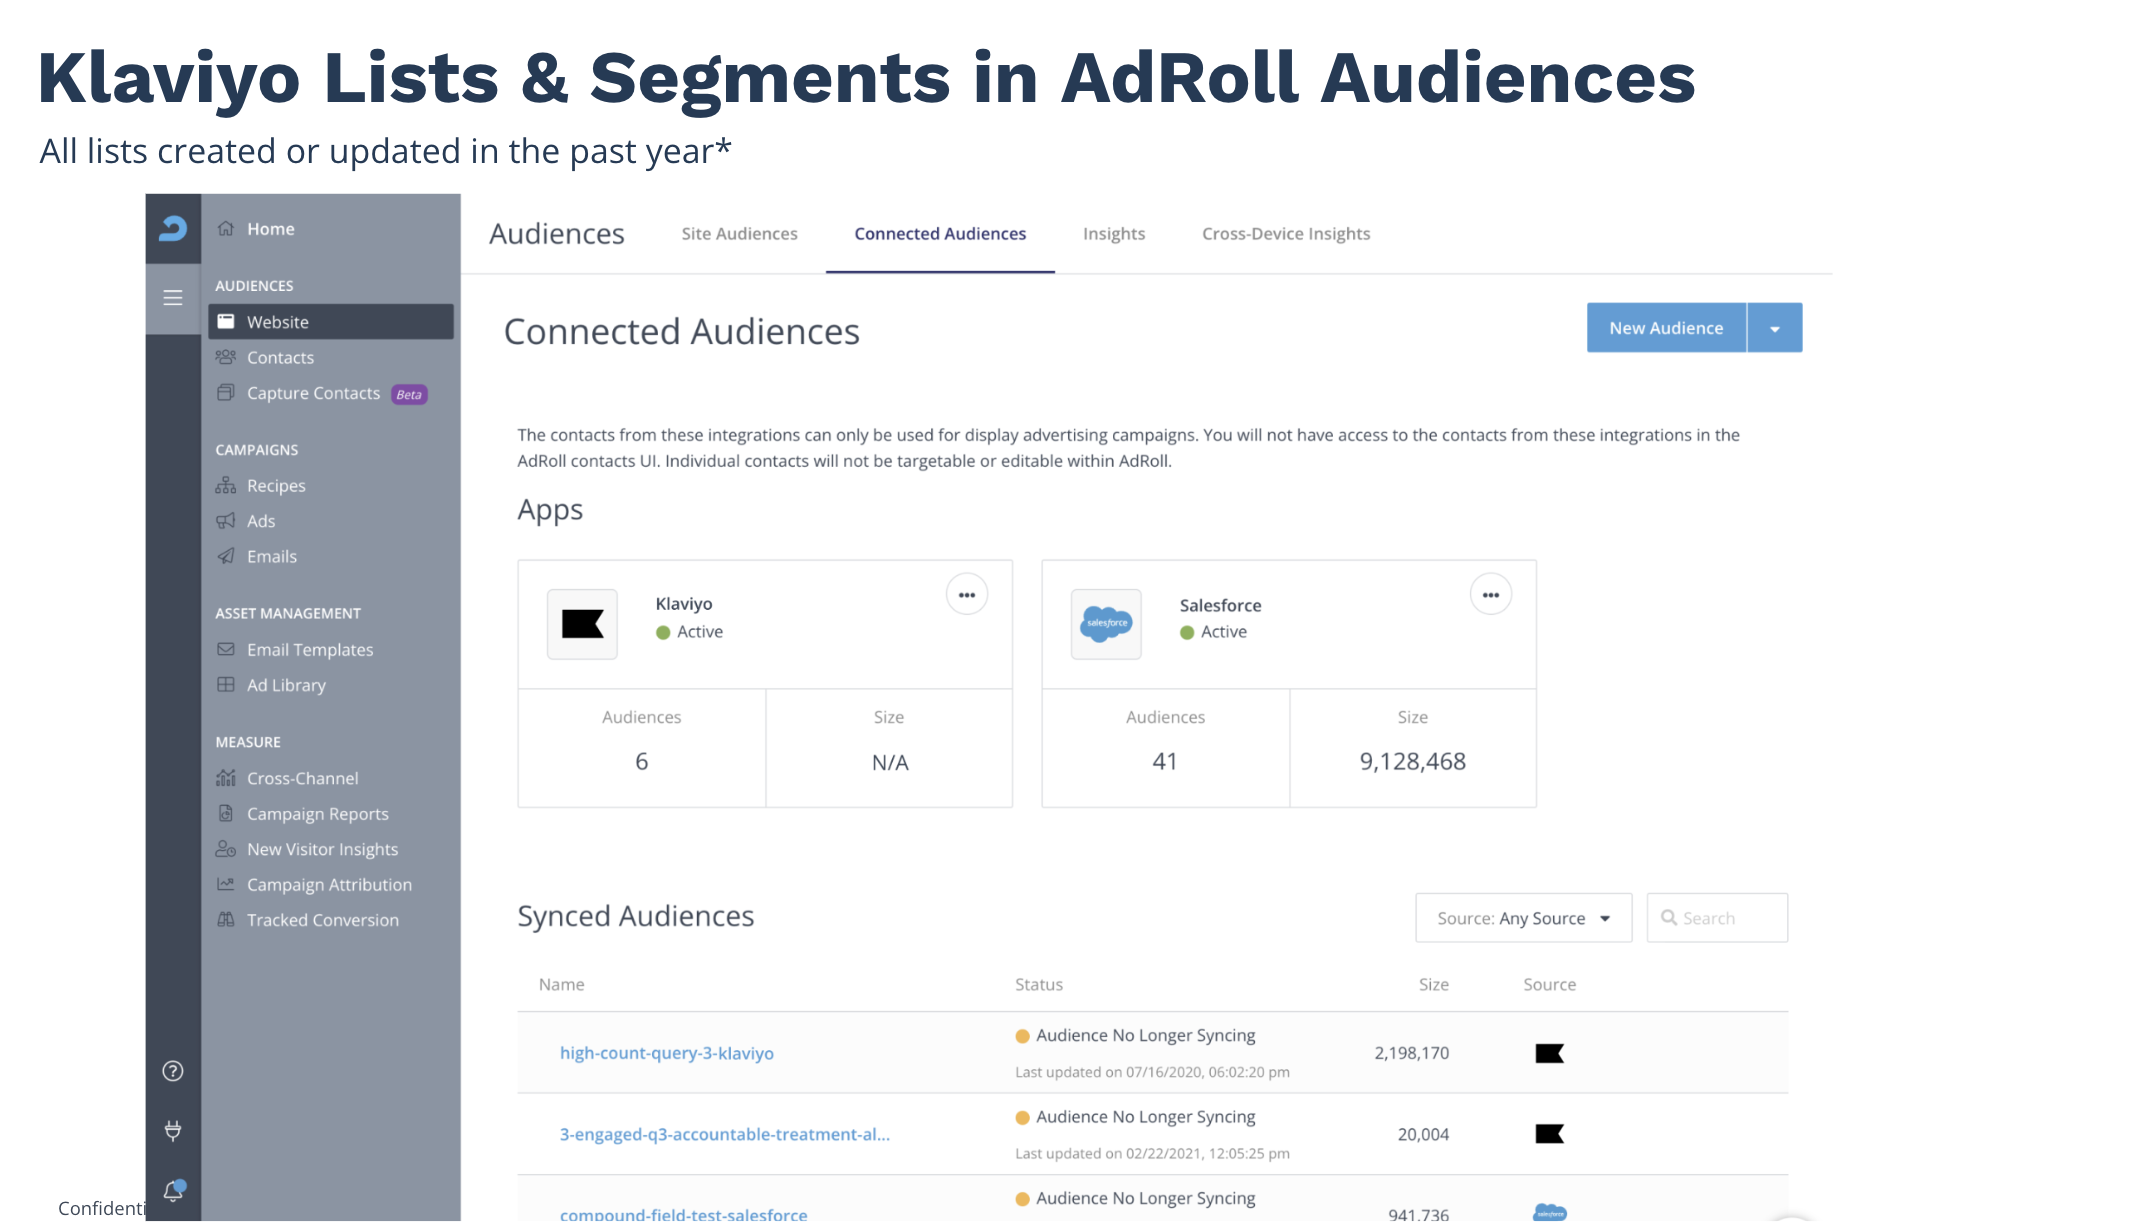Open the Source: Any Source dropdown

point(1523,918)
